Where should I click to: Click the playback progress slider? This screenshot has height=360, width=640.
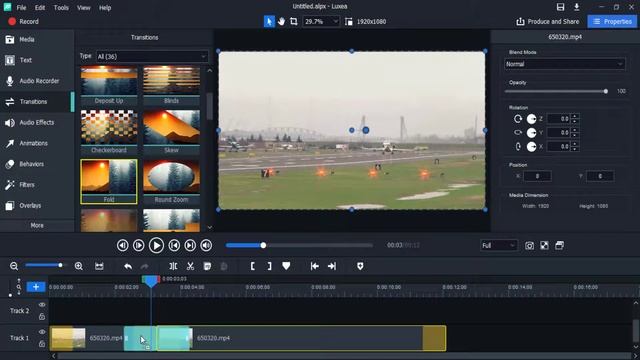[299, 245]
